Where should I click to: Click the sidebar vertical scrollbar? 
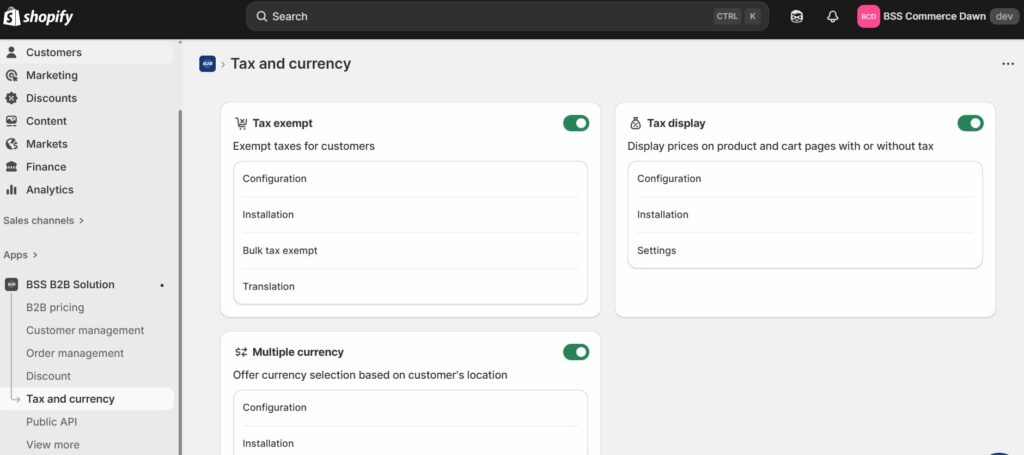pos(180,281)
